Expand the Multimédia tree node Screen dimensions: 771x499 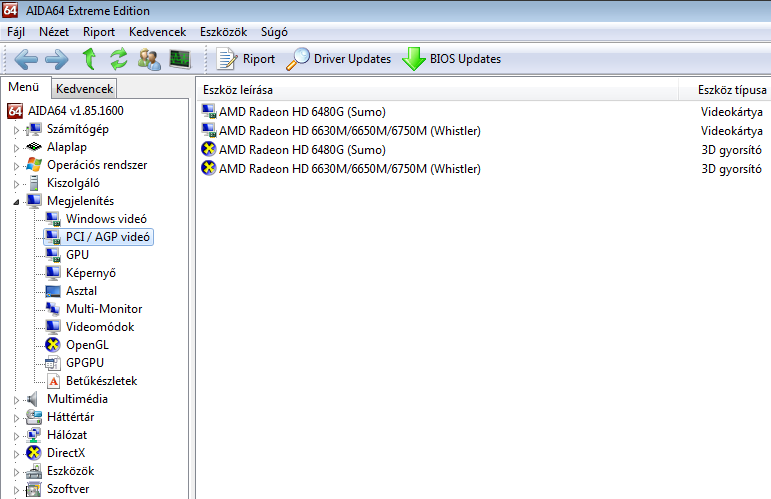tap(16, 400)
